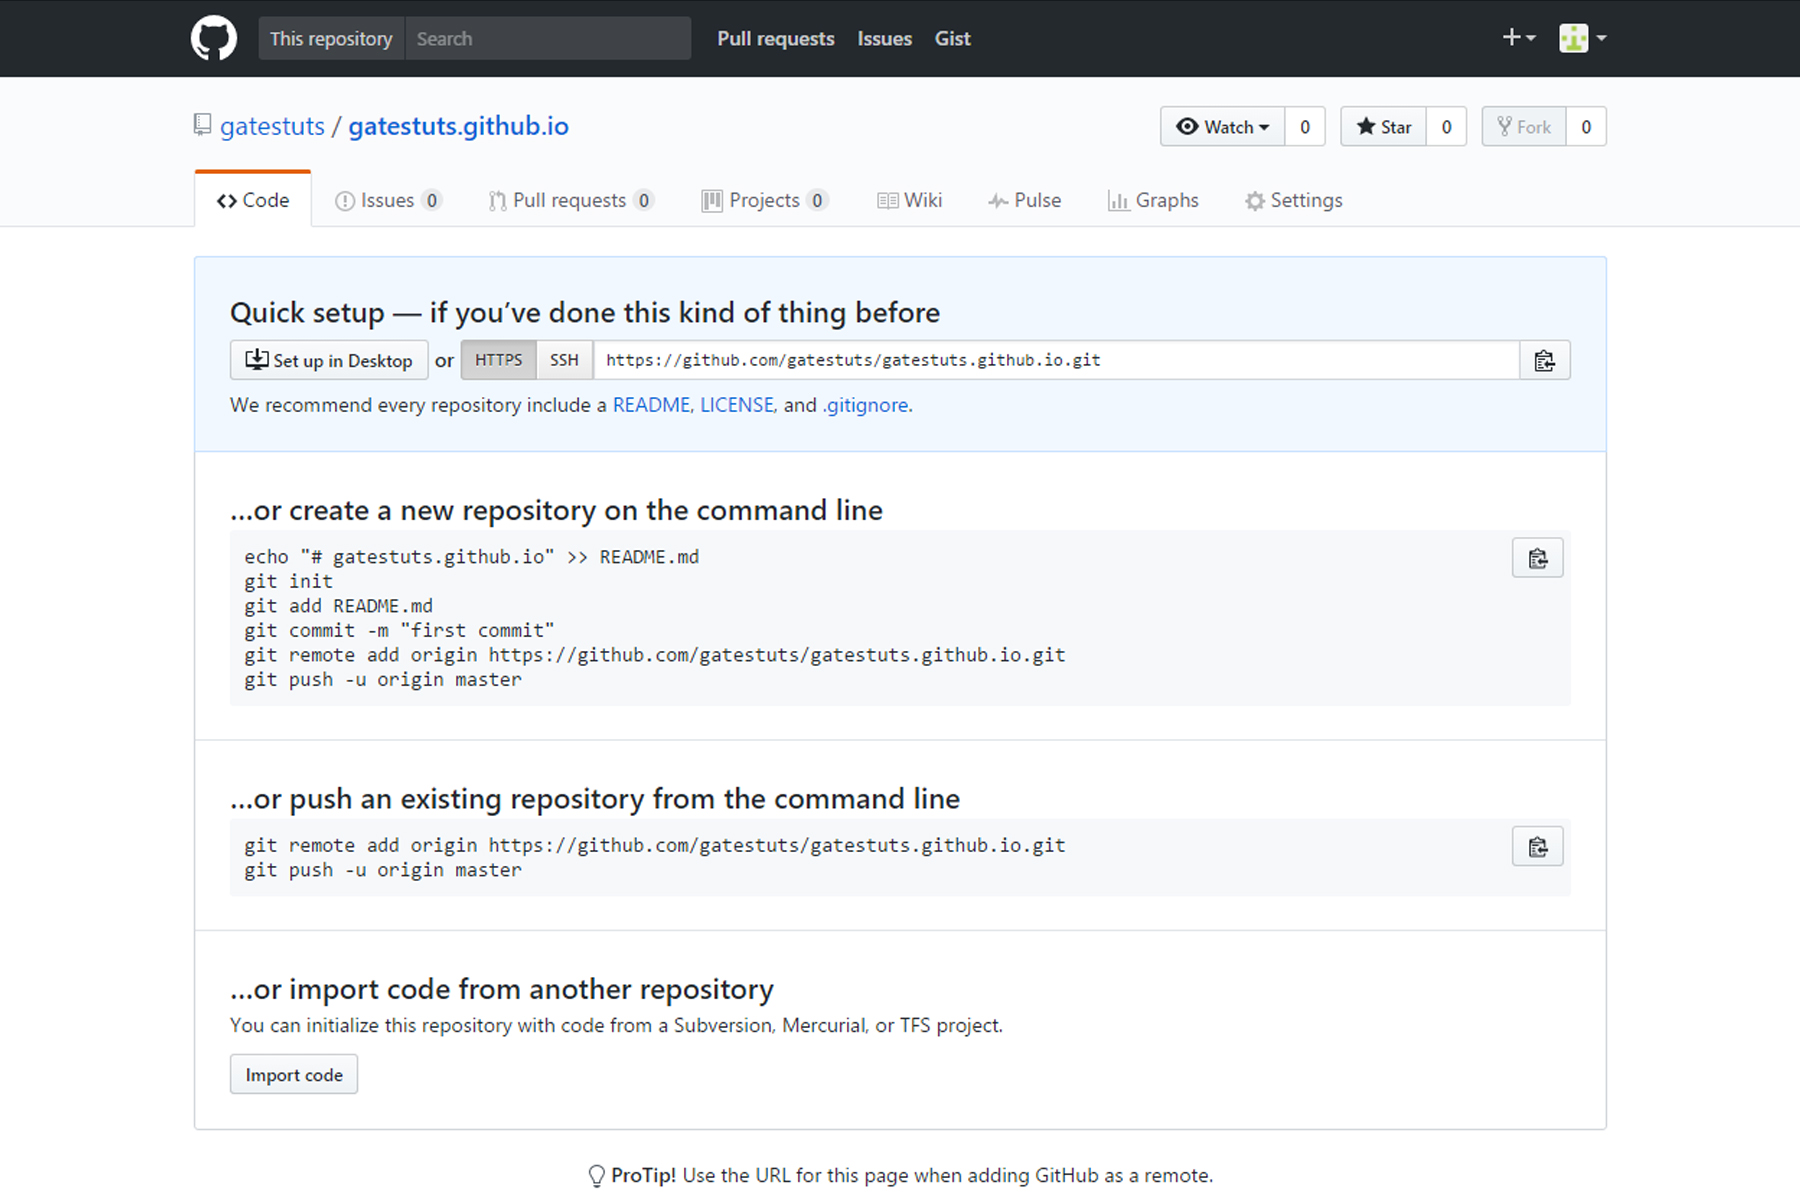Open Gist from the top navigation
This screenshot has width=1800, height=1200.
tap(952, 38)
